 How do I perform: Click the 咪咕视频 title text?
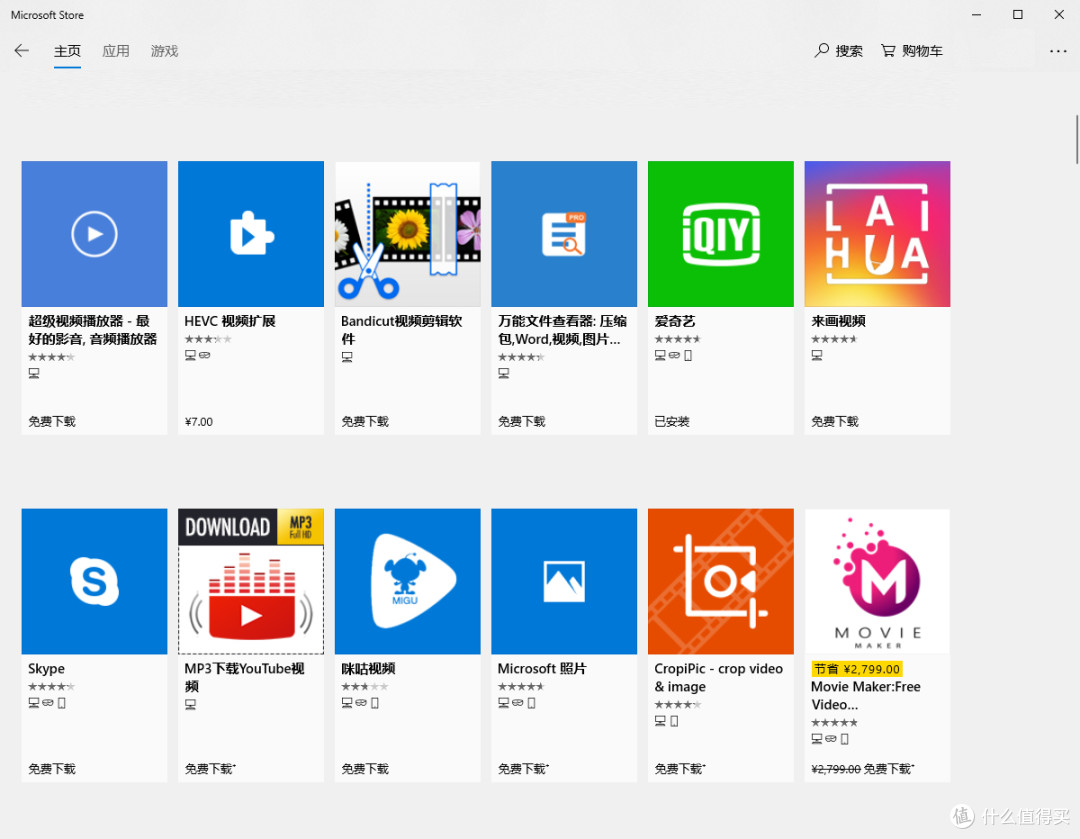[368, 668]
